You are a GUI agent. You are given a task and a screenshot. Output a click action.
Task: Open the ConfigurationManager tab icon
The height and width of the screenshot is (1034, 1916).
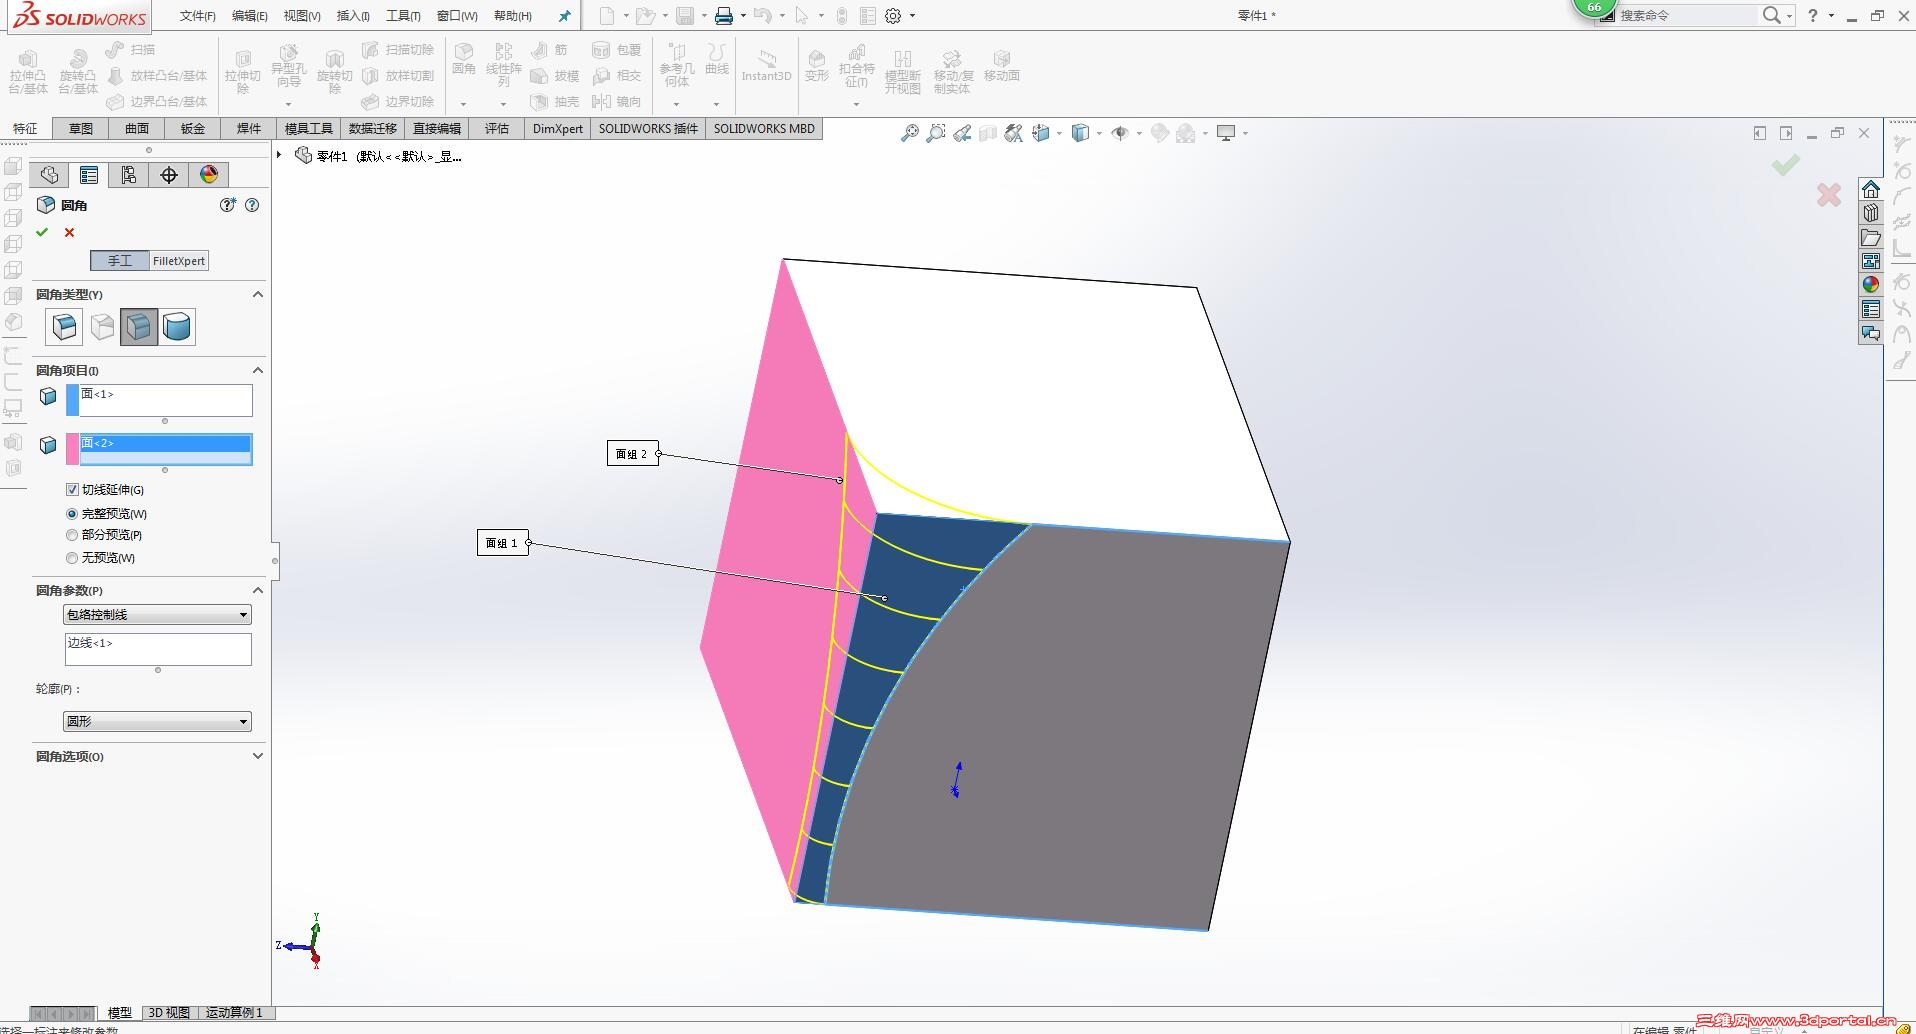(x=129, y=175)
